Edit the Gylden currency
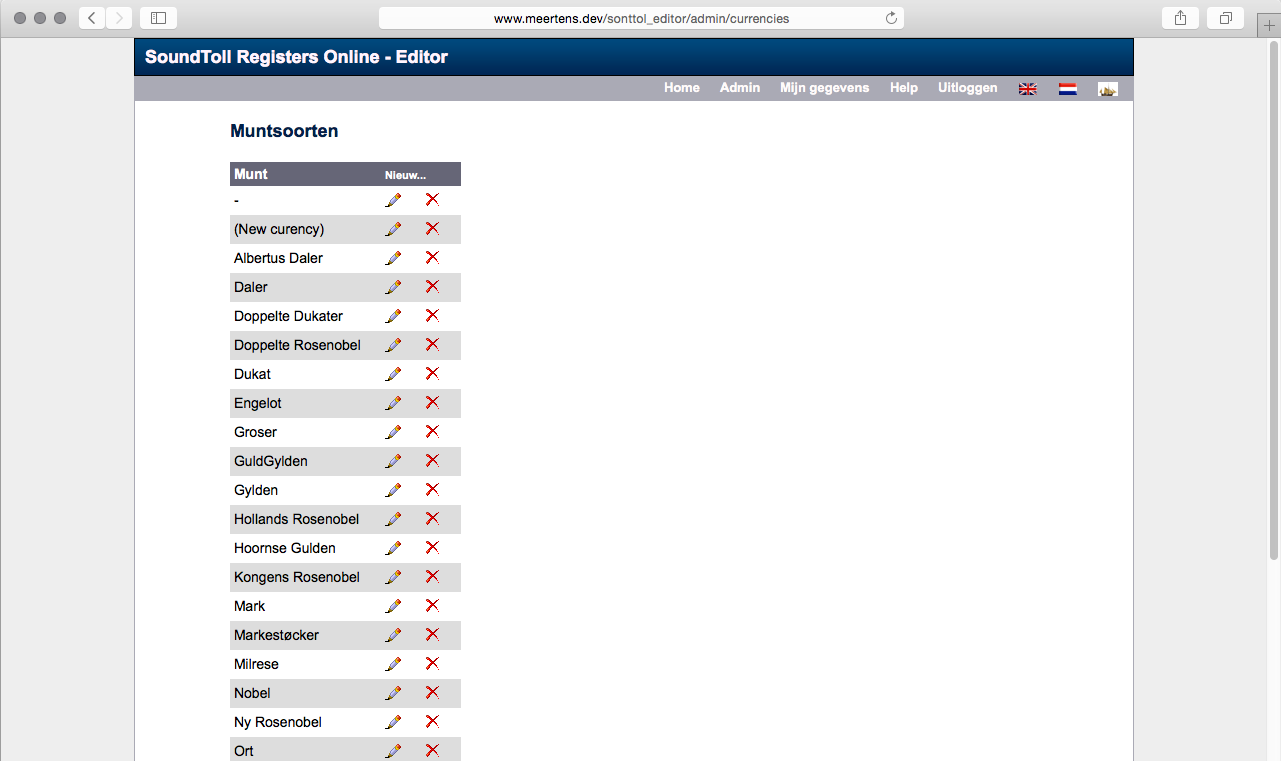 click(393, 490)
